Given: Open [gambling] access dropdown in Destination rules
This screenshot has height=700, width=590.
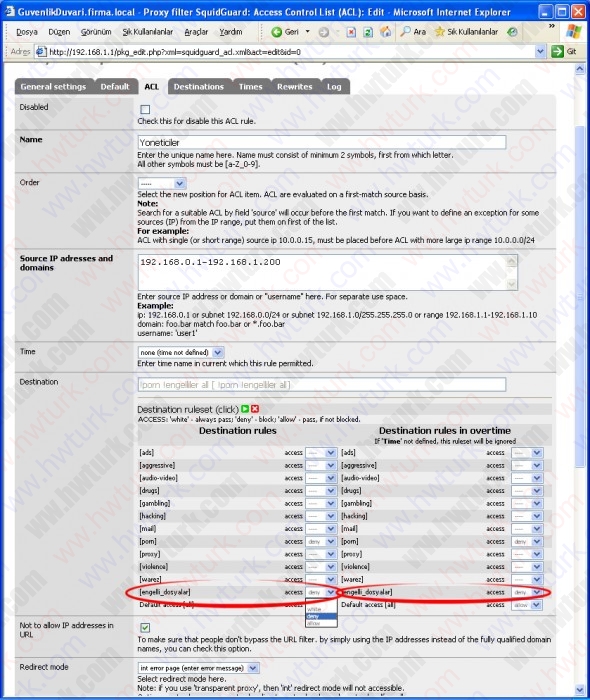Looking at the screenshot, I should tap(321, 503).
